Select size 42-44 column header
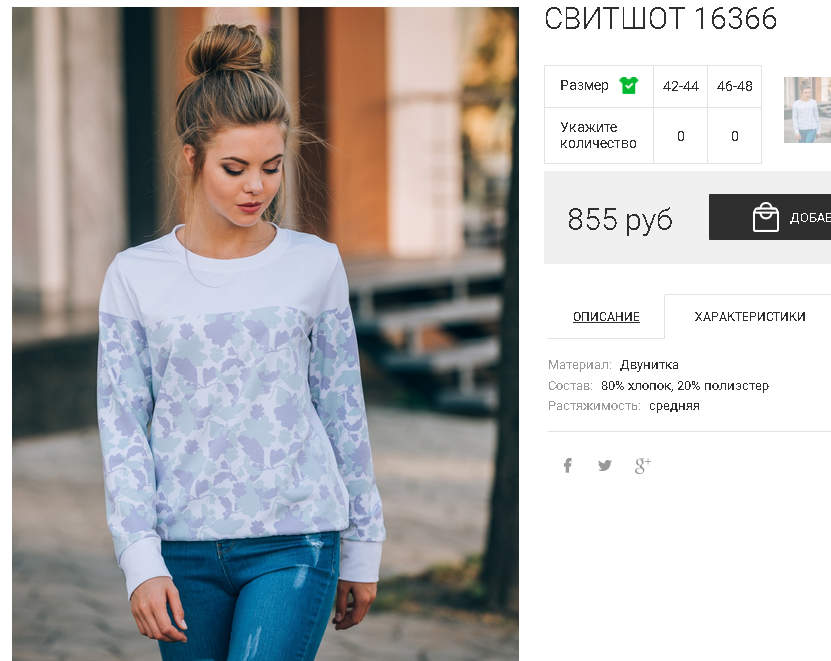The height and width of the screenshot is (661, 831). [680, 86]
